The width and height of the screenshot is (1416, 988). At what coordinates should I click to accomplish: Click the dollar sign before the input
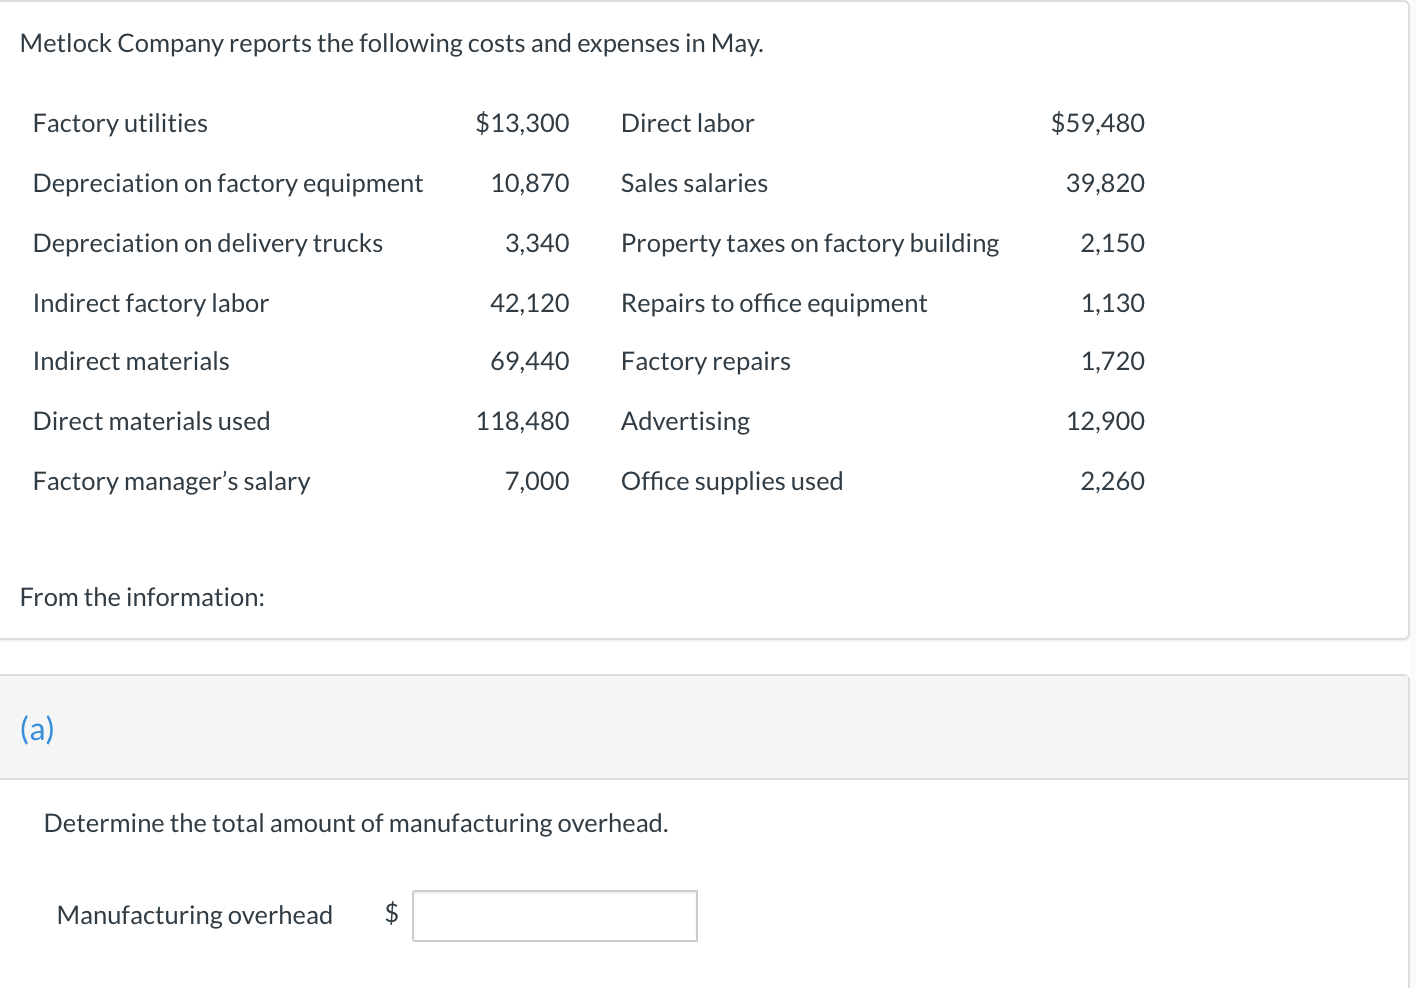point(392,912)
